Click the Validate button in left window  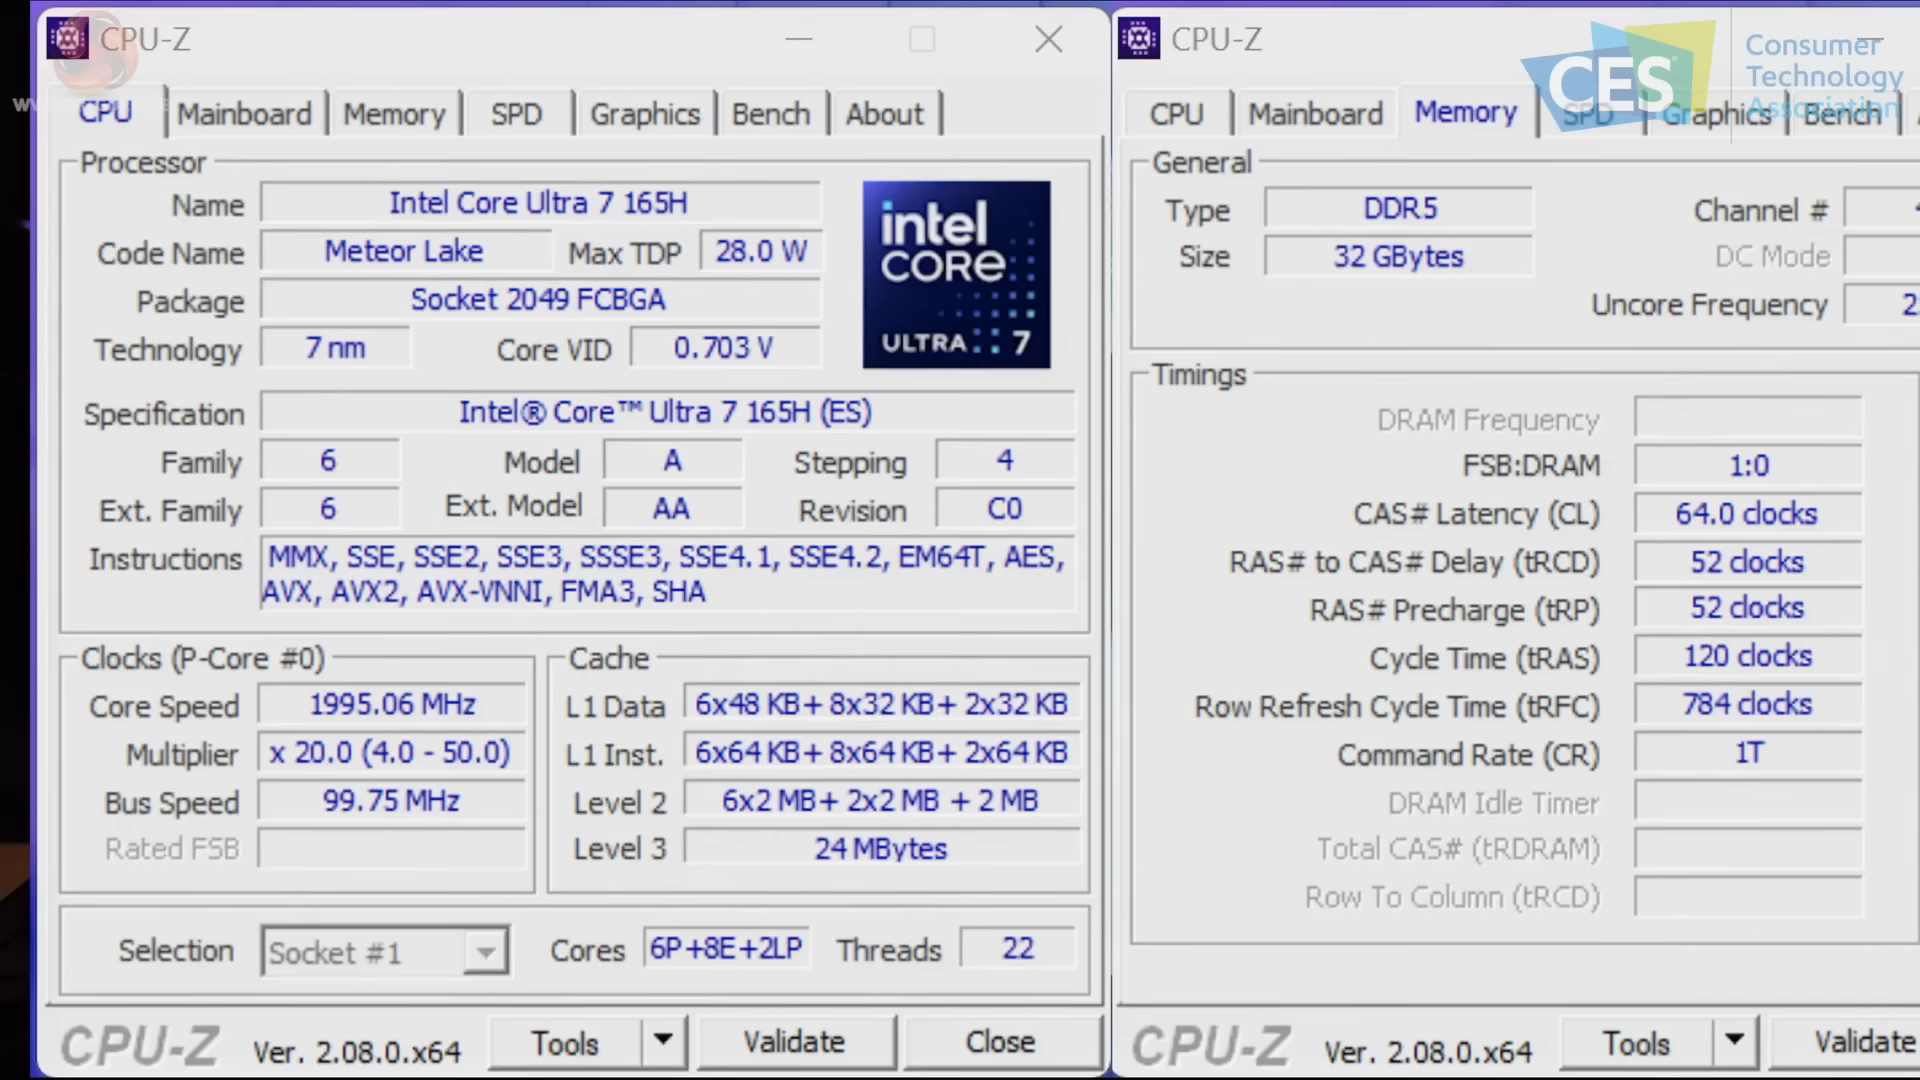tap(794, 1042)
